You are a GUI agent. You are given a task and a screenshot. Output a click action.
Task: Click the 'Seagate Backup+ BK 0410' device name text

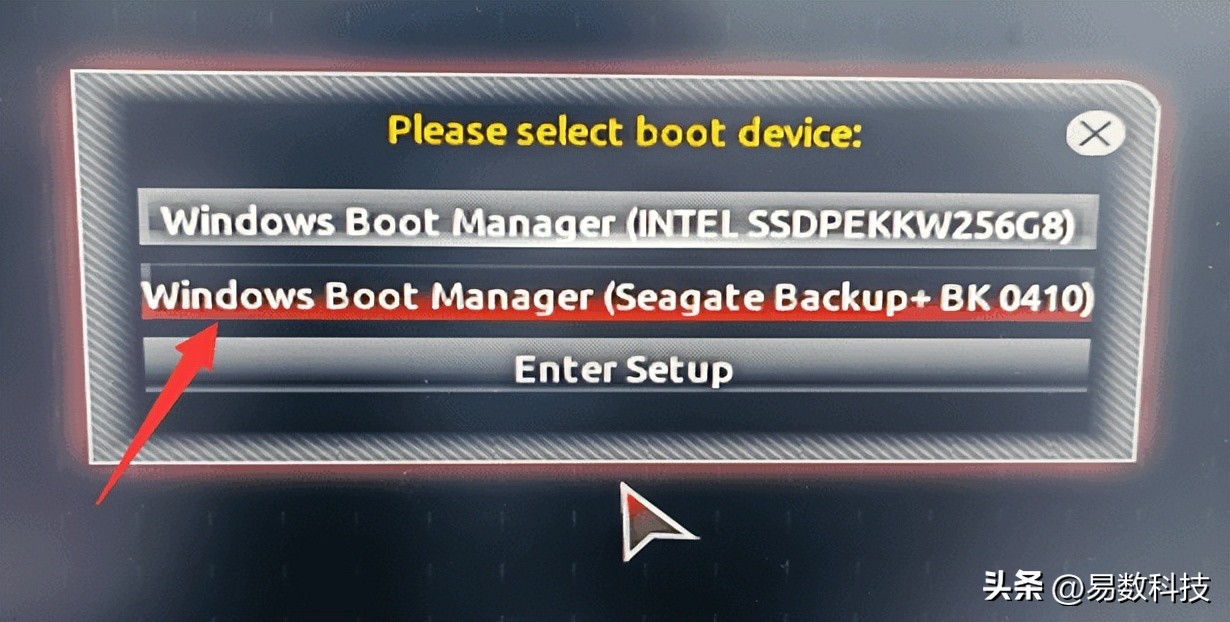tap(845, 297)
